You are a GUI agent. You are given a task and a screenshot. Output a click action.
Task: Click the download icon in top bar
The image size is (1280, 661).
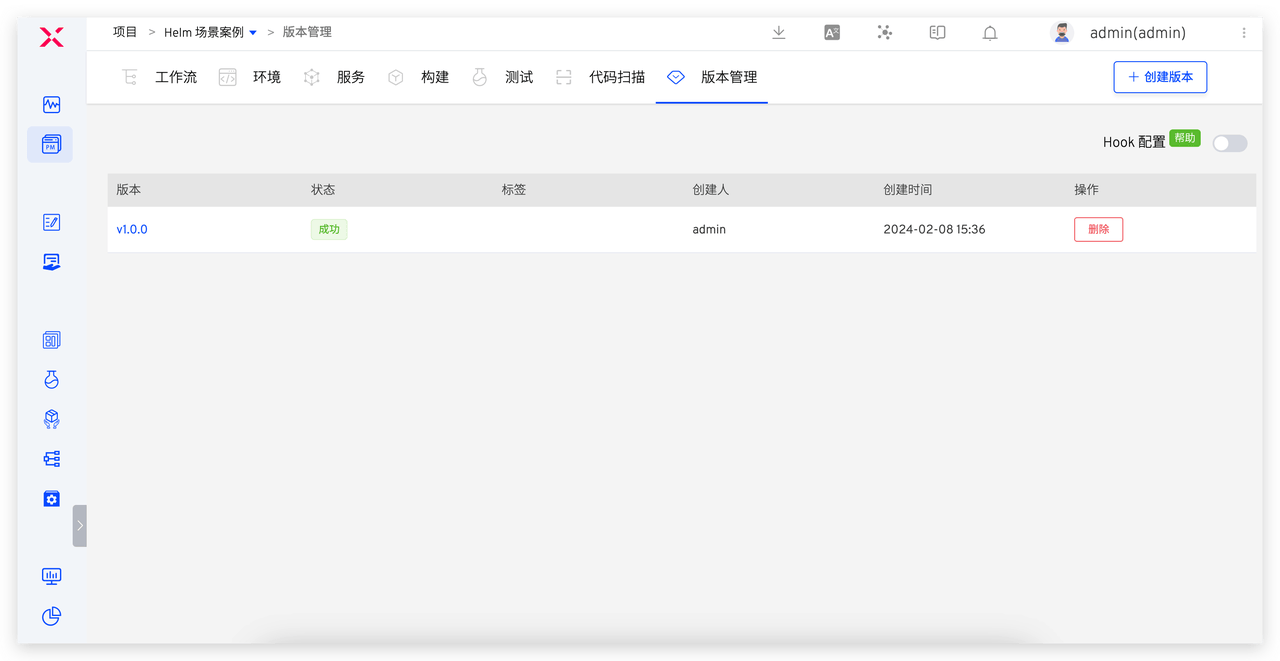[x=778, y=33]
